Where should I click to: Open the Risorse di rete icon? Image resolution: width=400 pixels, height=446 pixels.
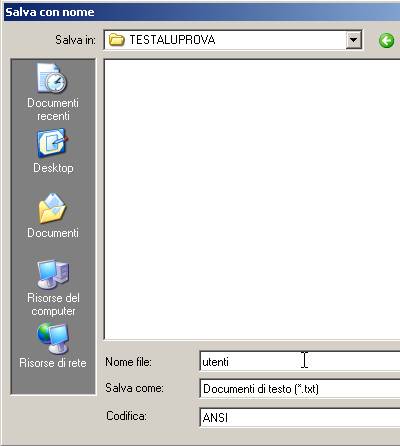pyautogui.click(x=53, y=338)
